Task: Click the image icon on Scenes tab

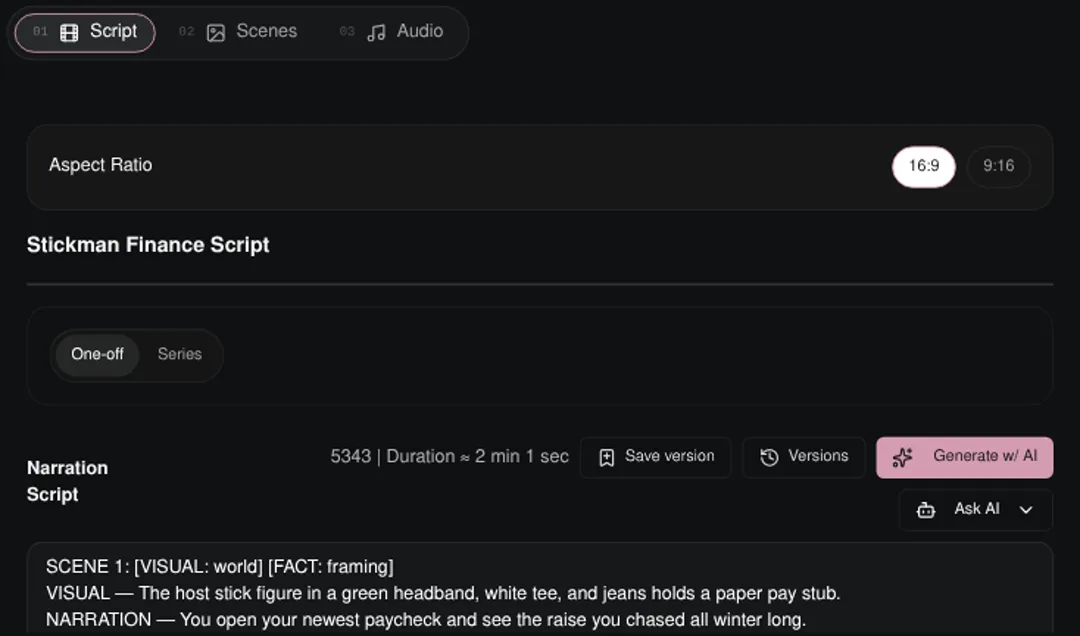Action: [216, 32]
